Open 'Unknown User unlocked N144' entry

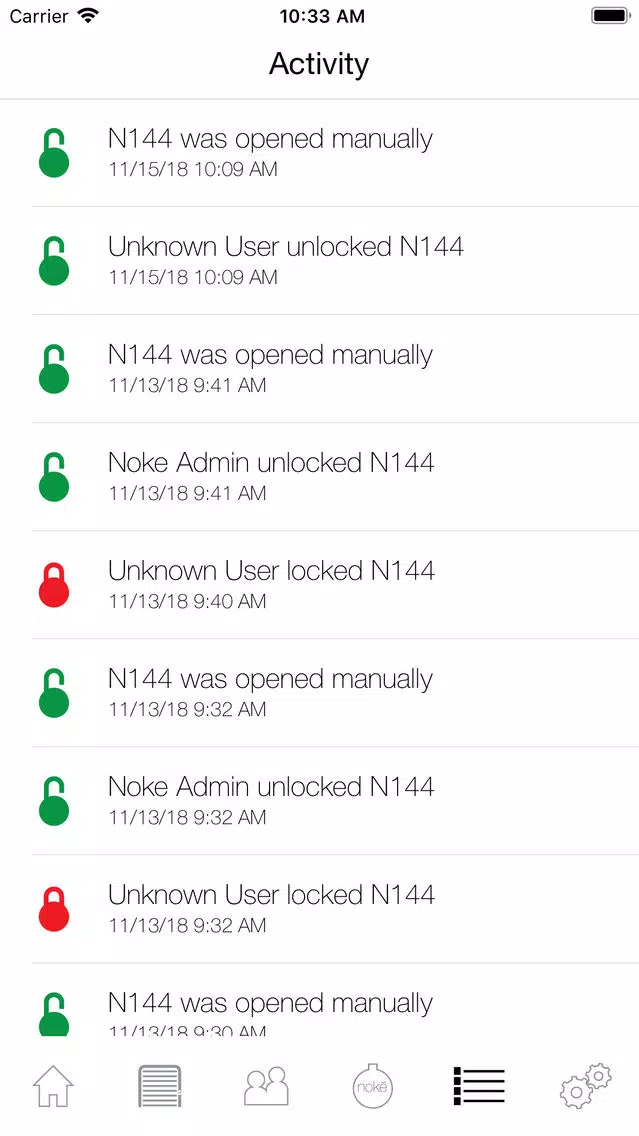tap(335, 260)
